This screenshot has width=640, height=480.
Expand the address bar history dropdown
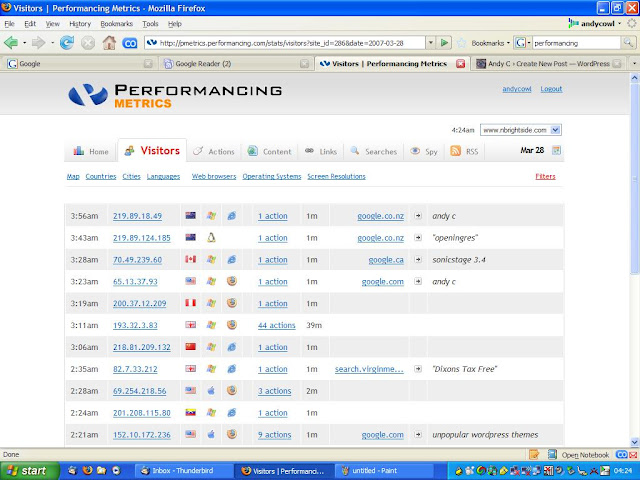point(430,42)
